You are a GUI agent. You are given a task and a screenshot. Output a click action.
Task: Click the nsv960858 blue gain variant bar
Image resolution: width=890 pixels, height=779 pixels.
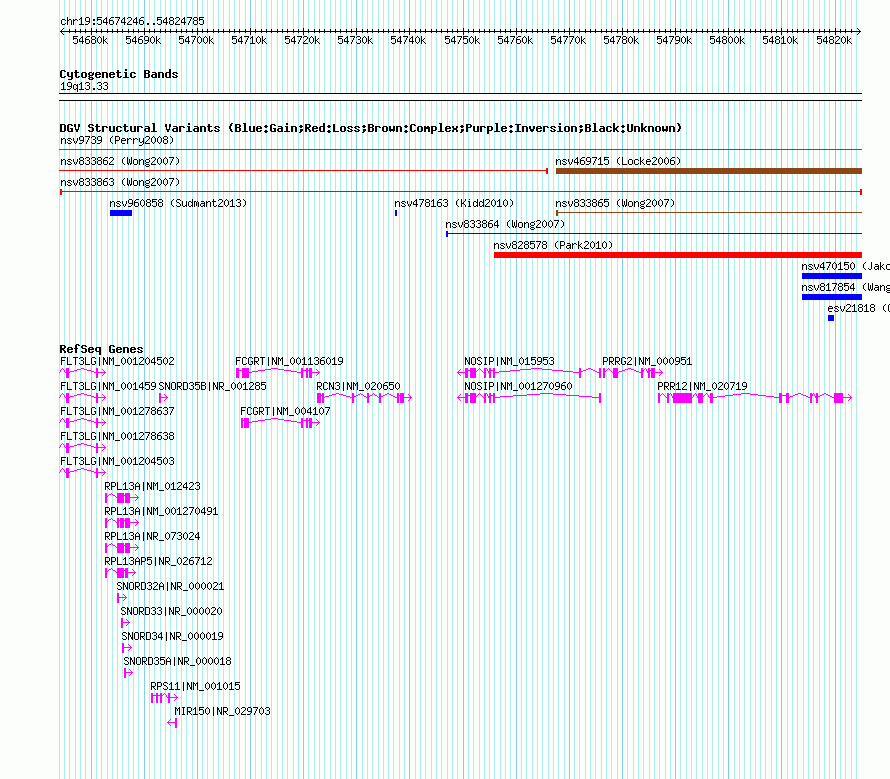121,213
